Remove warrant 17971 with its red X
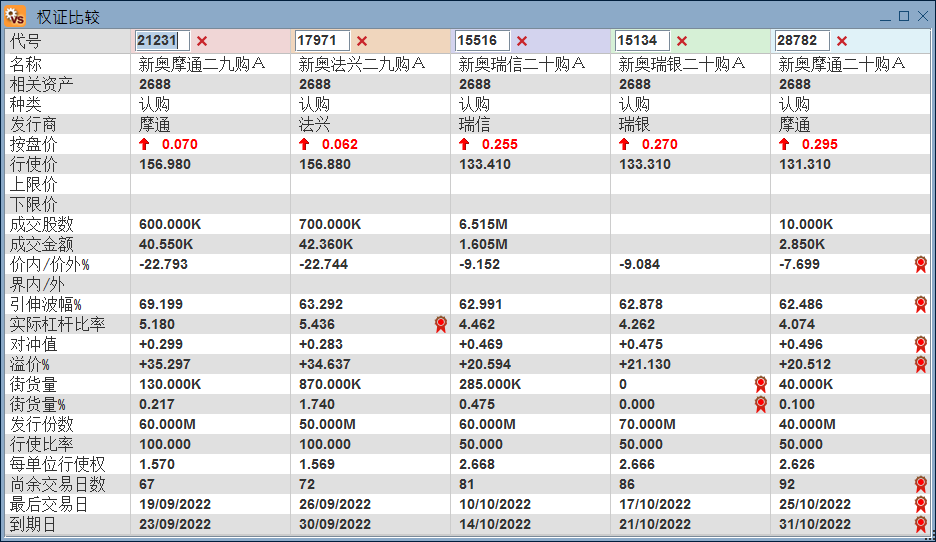The width and height of the screenshot is (936, 542). pyautogui.click(x=362, y=41)
